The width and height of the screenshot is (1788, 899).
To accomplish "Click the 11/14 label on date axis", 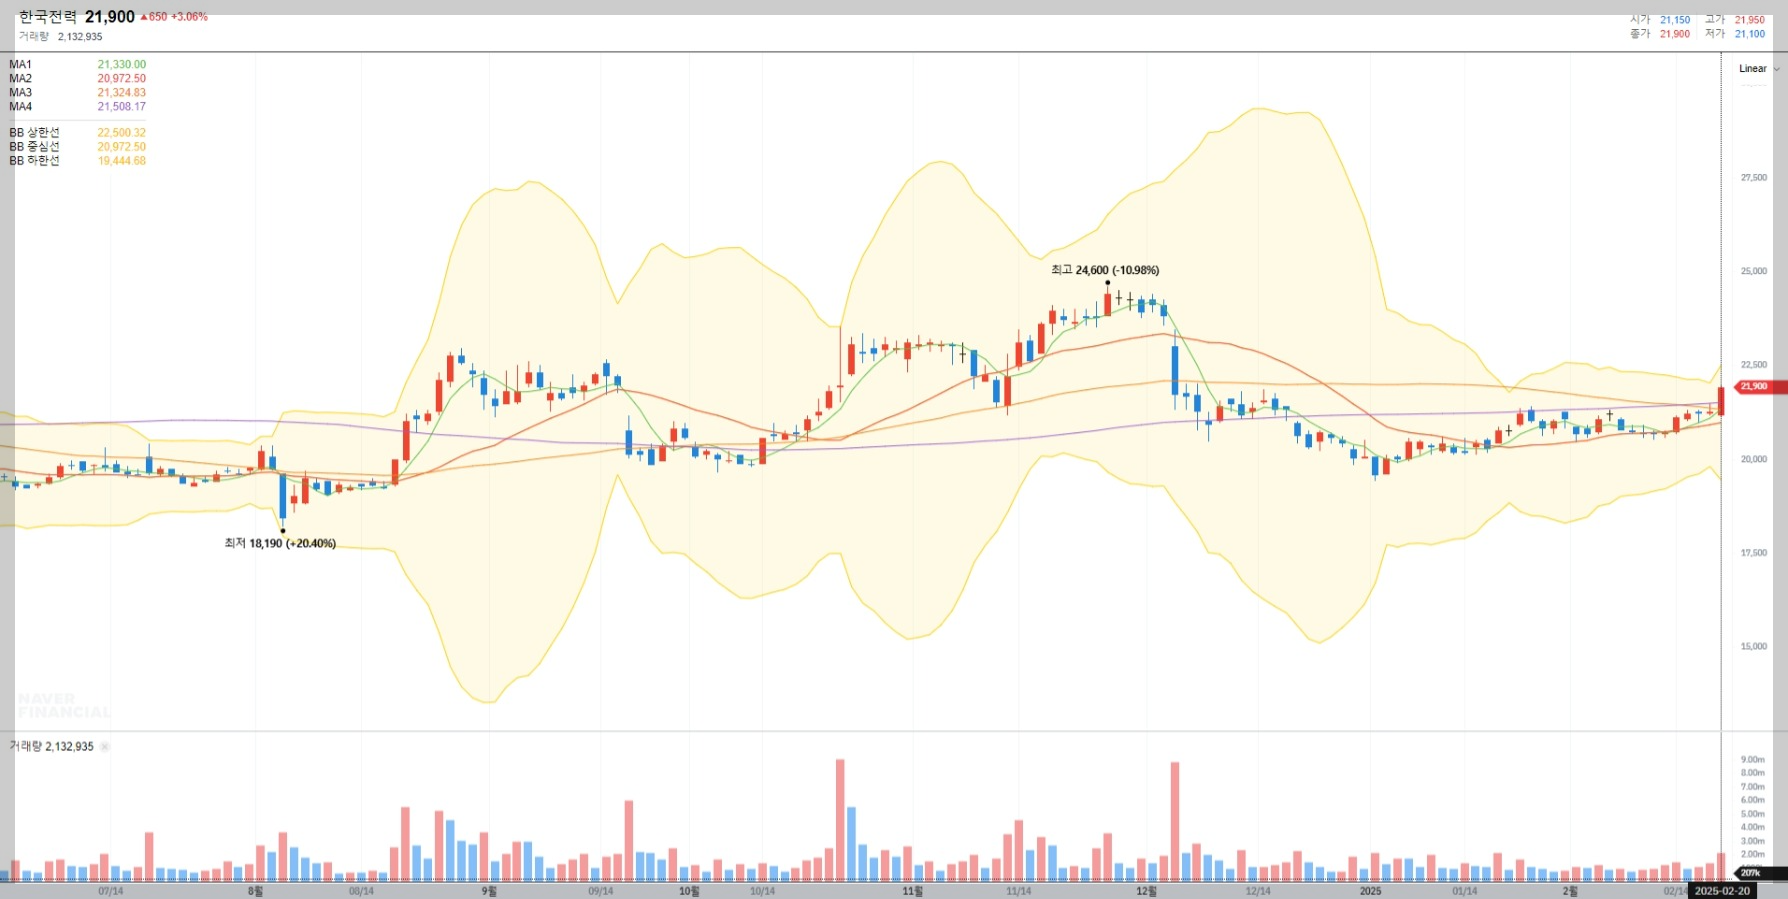I will (1019, 891).
